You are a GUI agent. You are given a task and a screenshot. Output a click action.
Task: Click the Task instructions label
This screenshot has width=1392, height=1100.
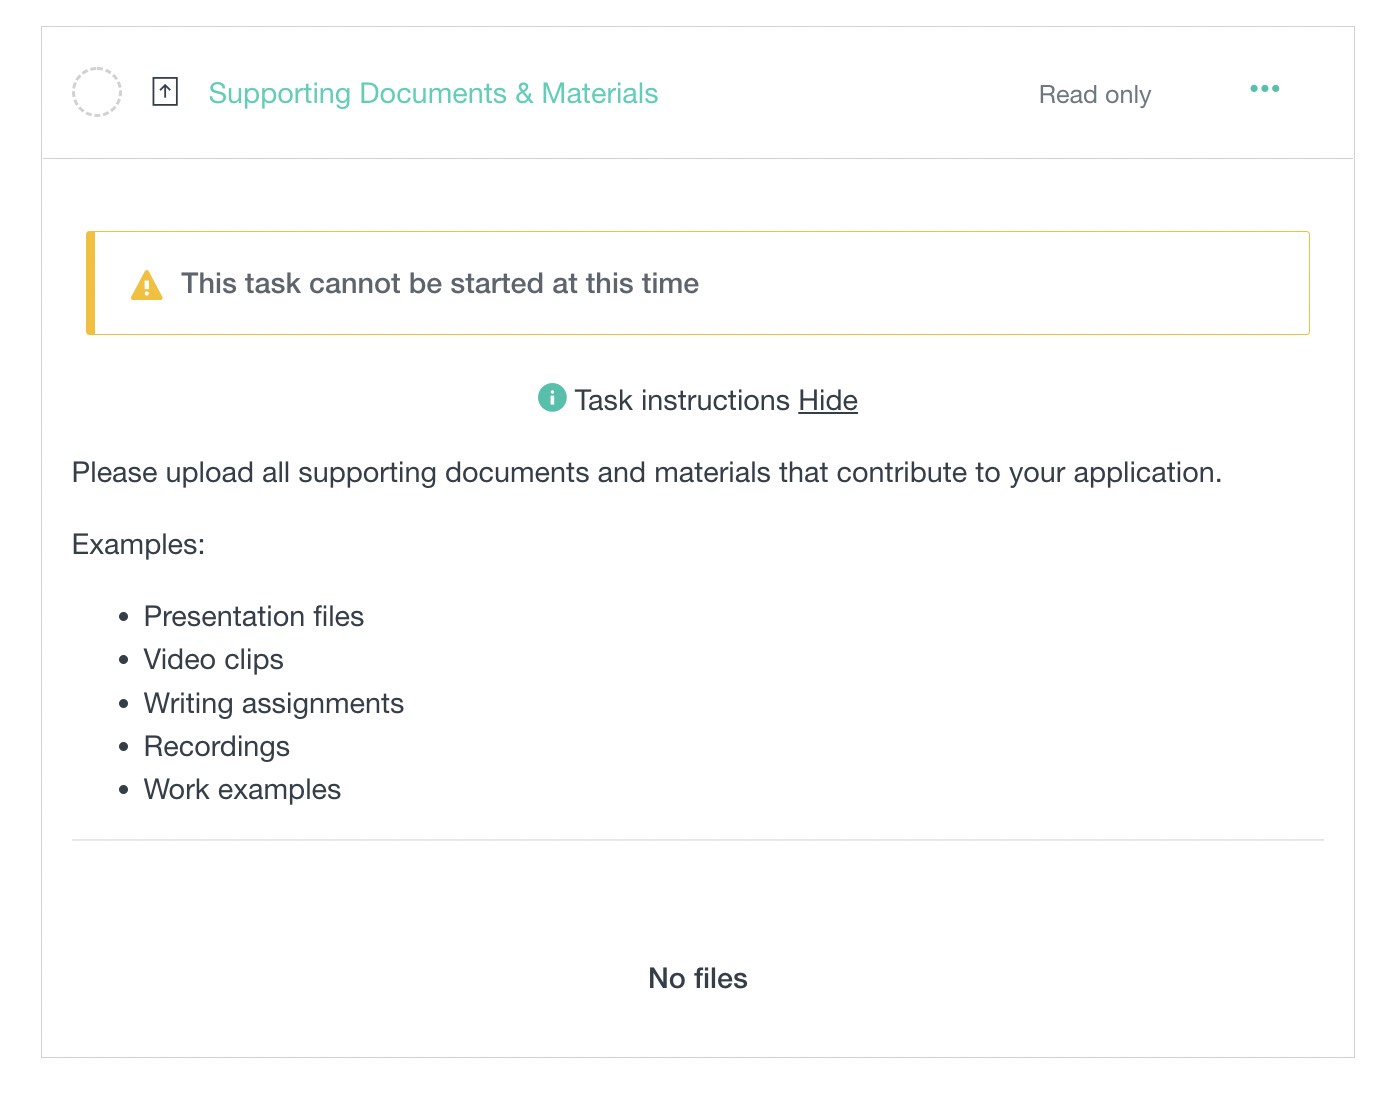click(x=682, y=400)
